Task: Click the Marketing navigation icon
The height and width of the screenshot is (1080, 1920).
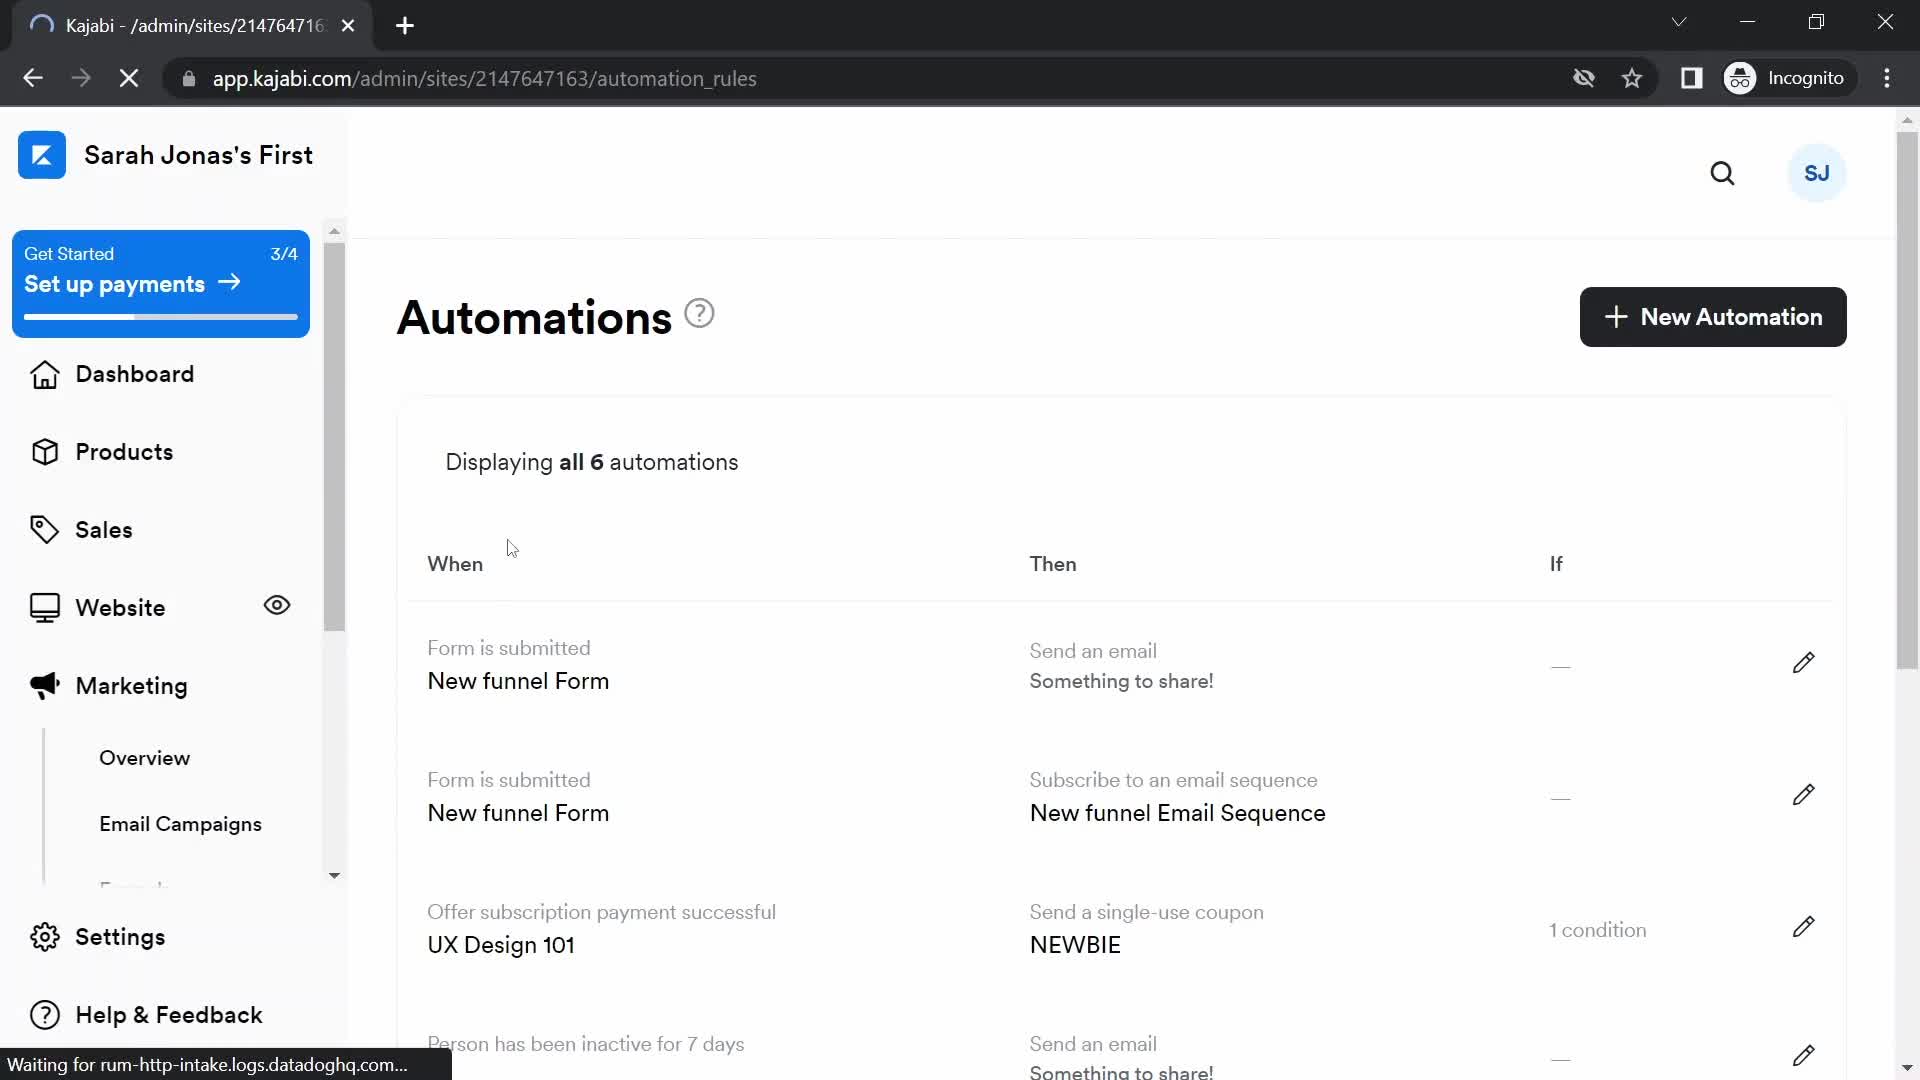Action: coord(45,686)
